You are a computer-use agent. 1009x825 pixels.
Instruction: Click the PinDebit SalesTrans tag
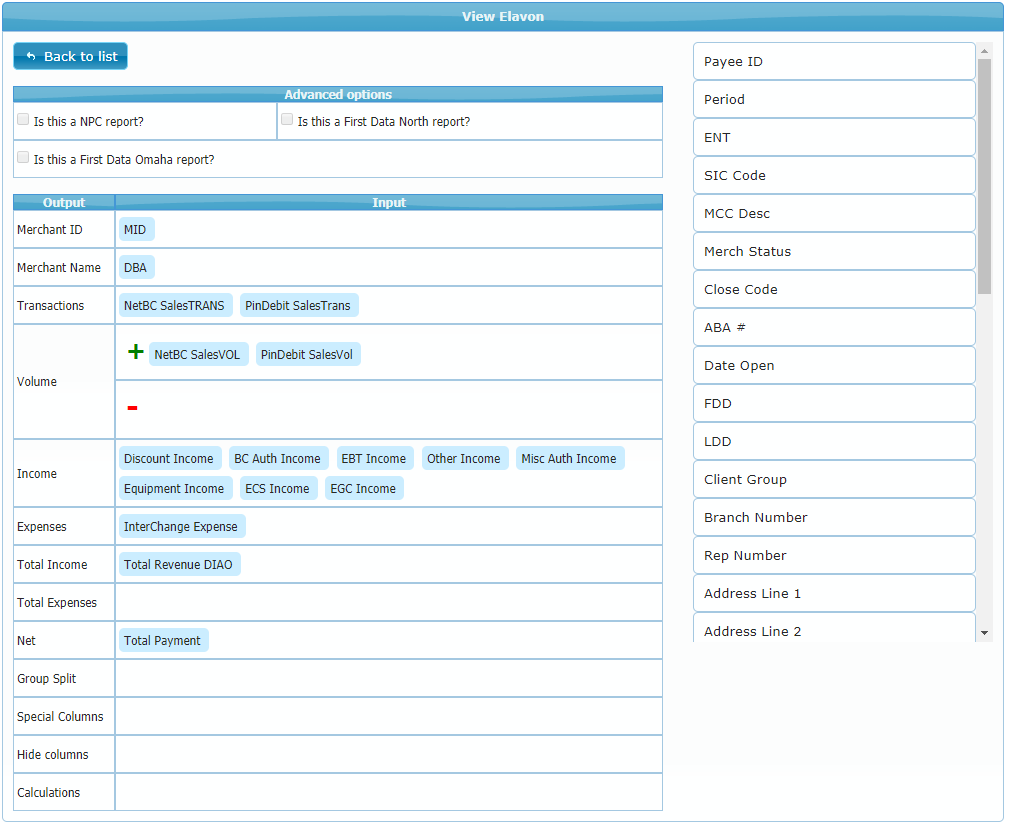pos(298,306)
